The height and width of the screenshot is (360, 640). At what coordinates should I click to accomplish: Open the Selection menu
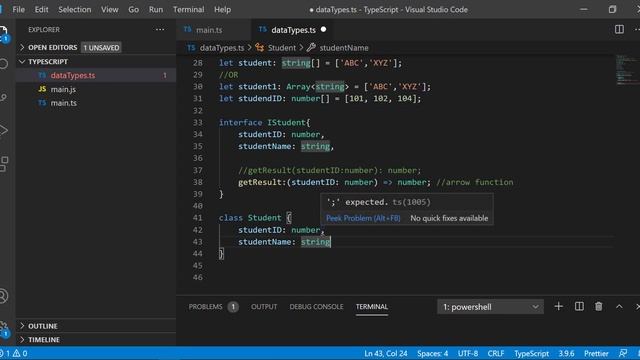click(x=75, y=9)
